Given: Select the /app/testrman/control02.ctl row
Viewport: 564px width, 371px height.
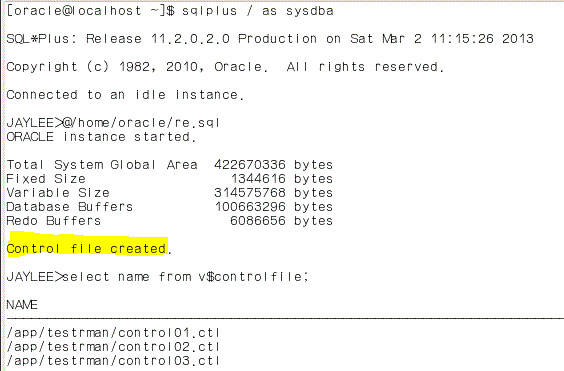Looking at the screenshot, I should tap(113, 347).
